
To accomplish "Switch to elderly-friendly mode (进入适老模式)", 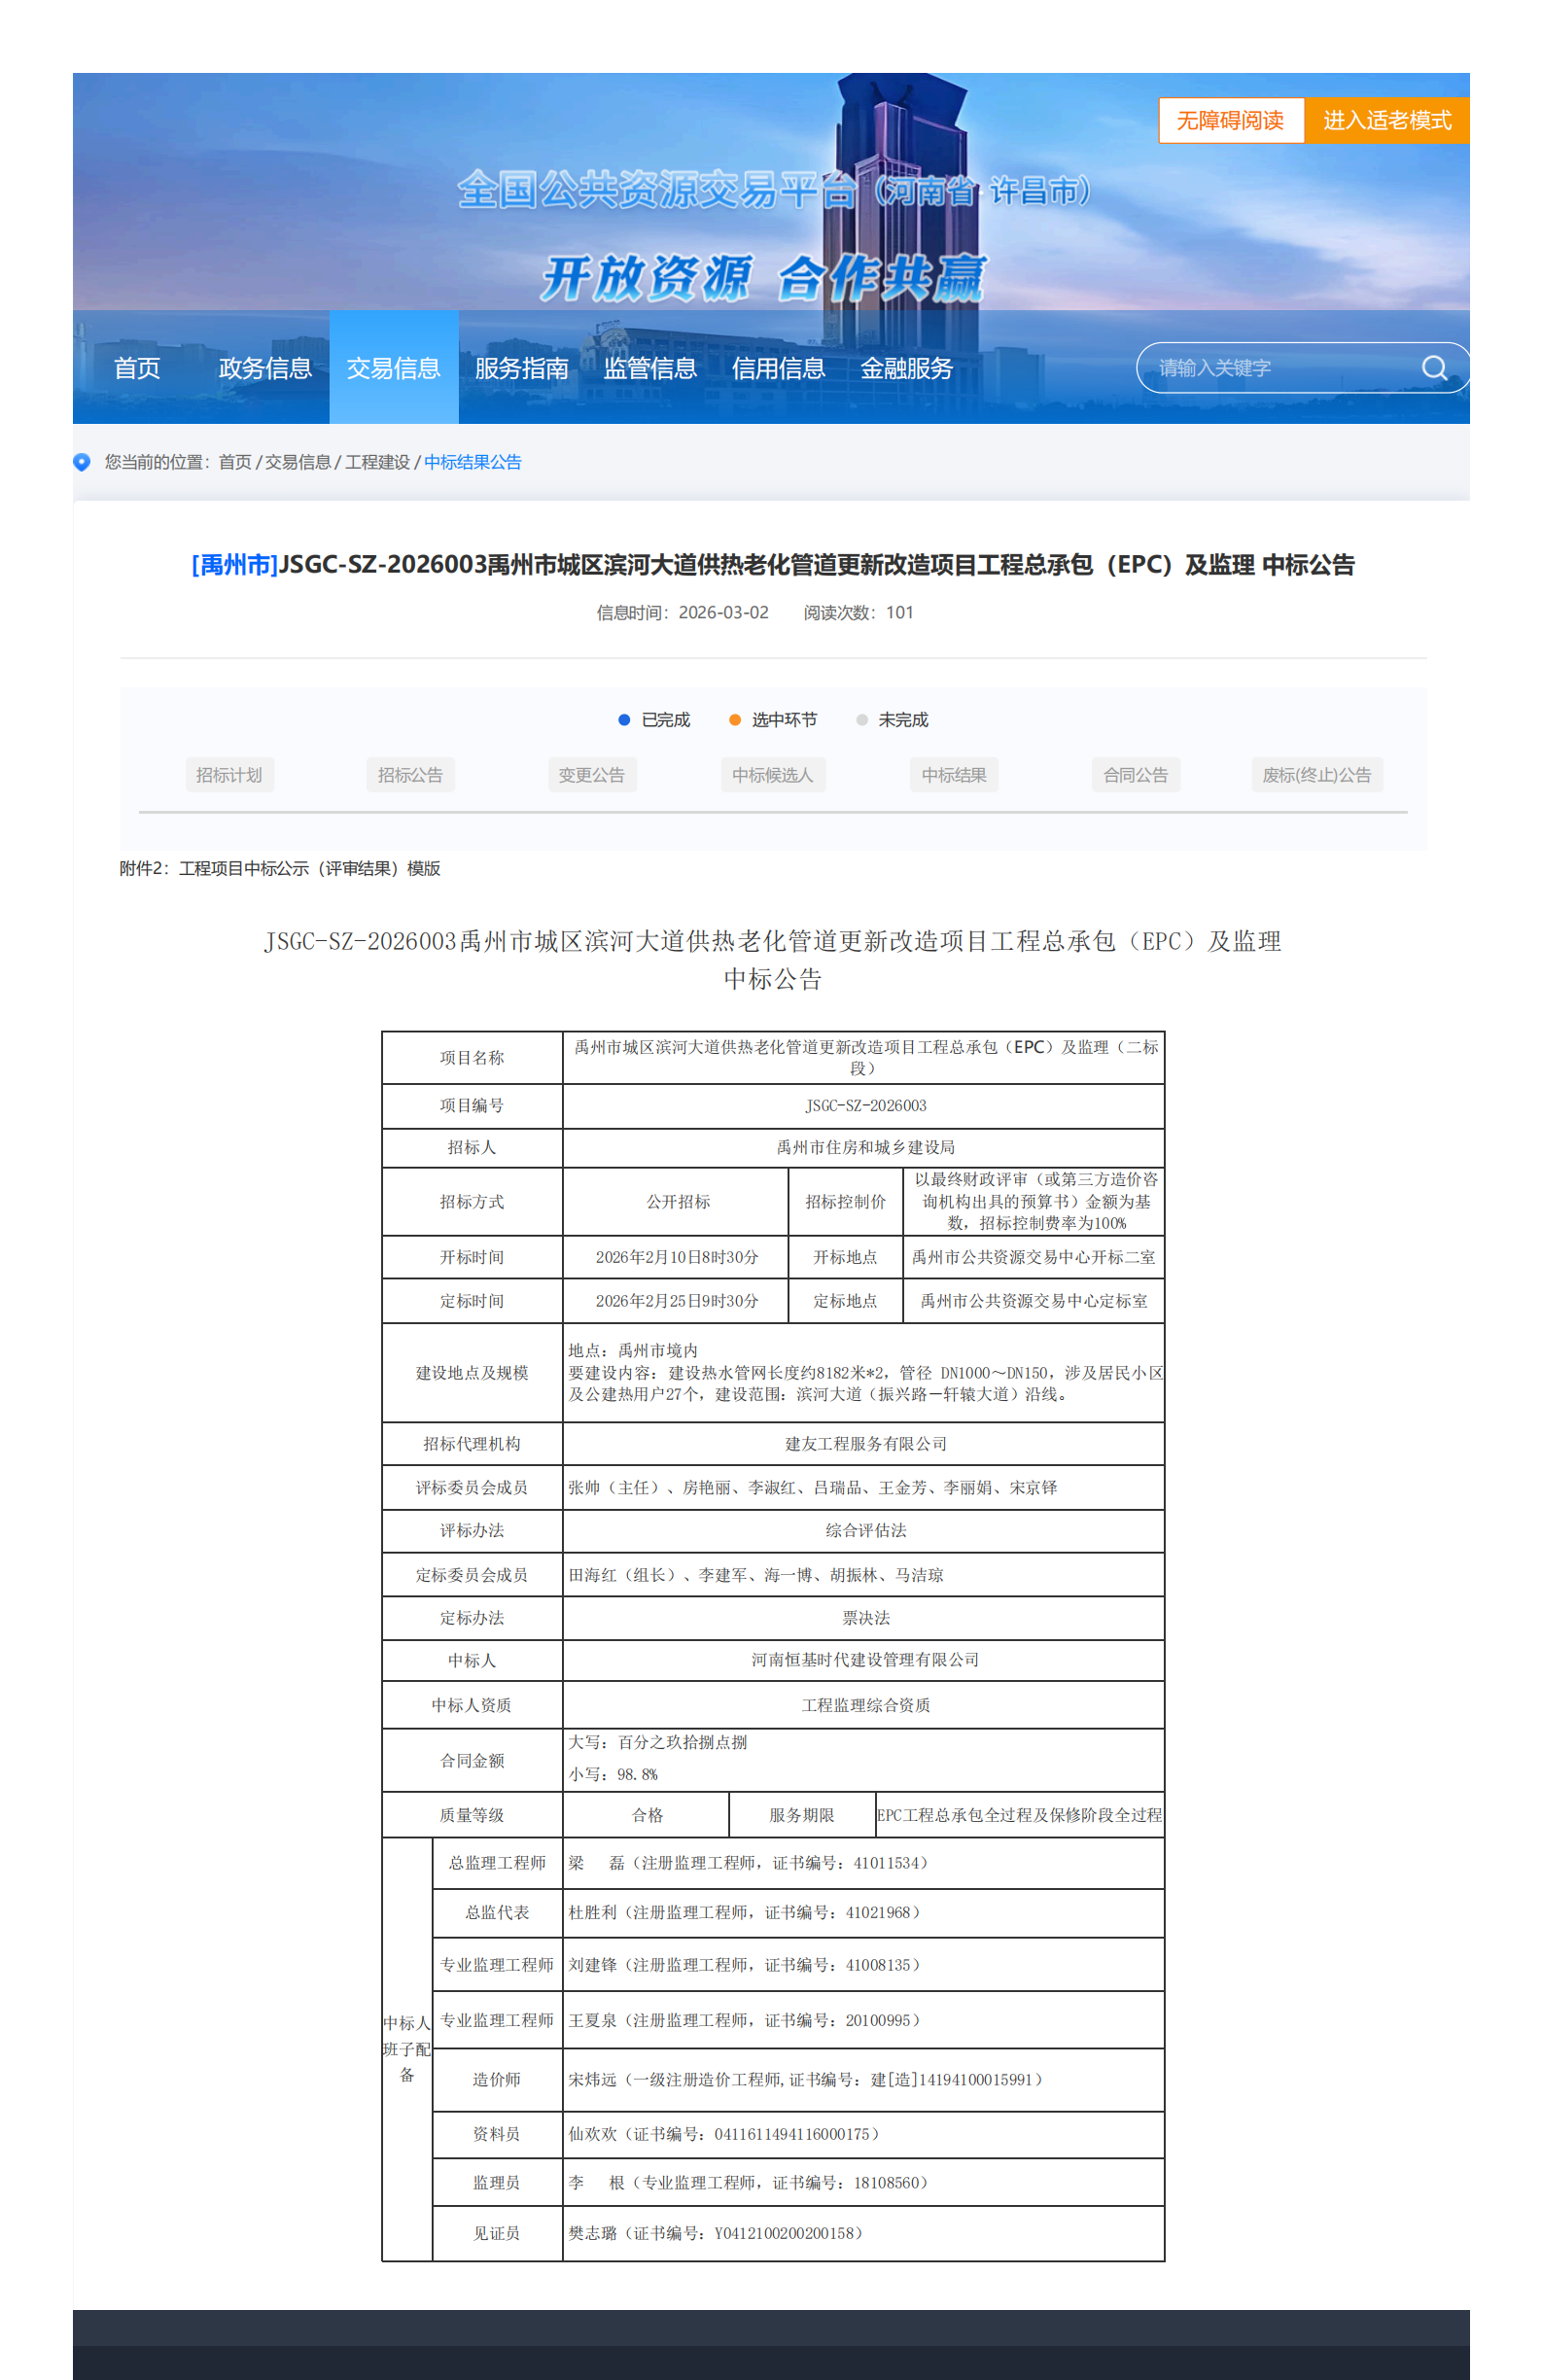I will point(1385,121).
